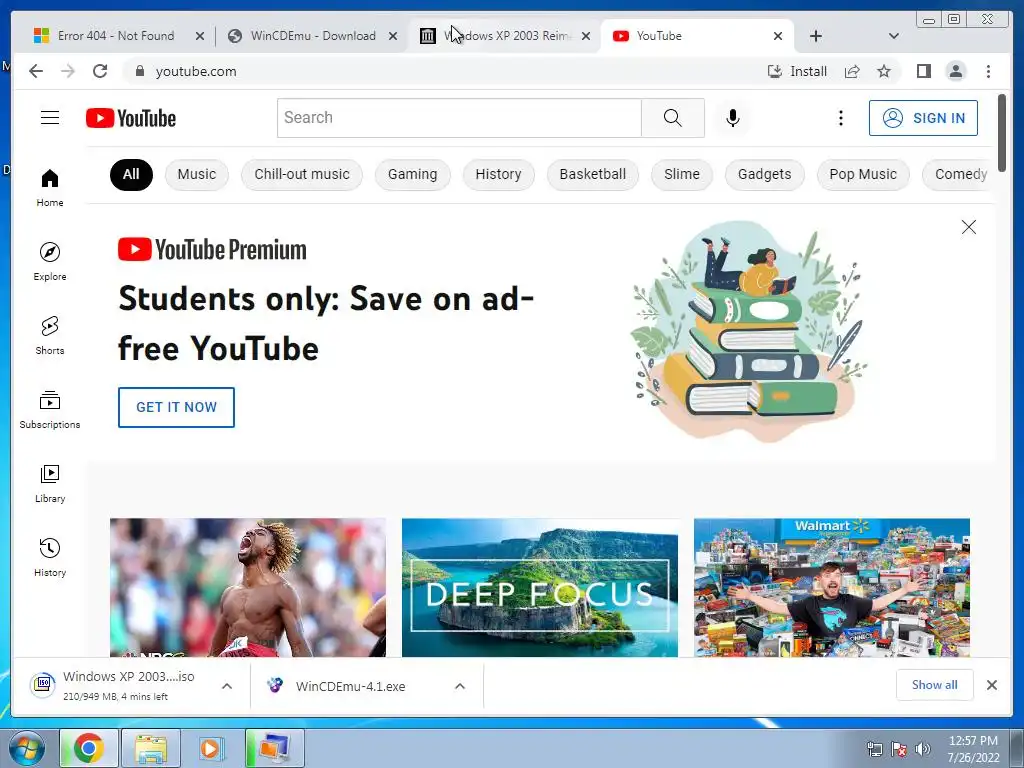Click the YouTube logo
Viewport: 1024px width, 768px height.
pos(131,118)
